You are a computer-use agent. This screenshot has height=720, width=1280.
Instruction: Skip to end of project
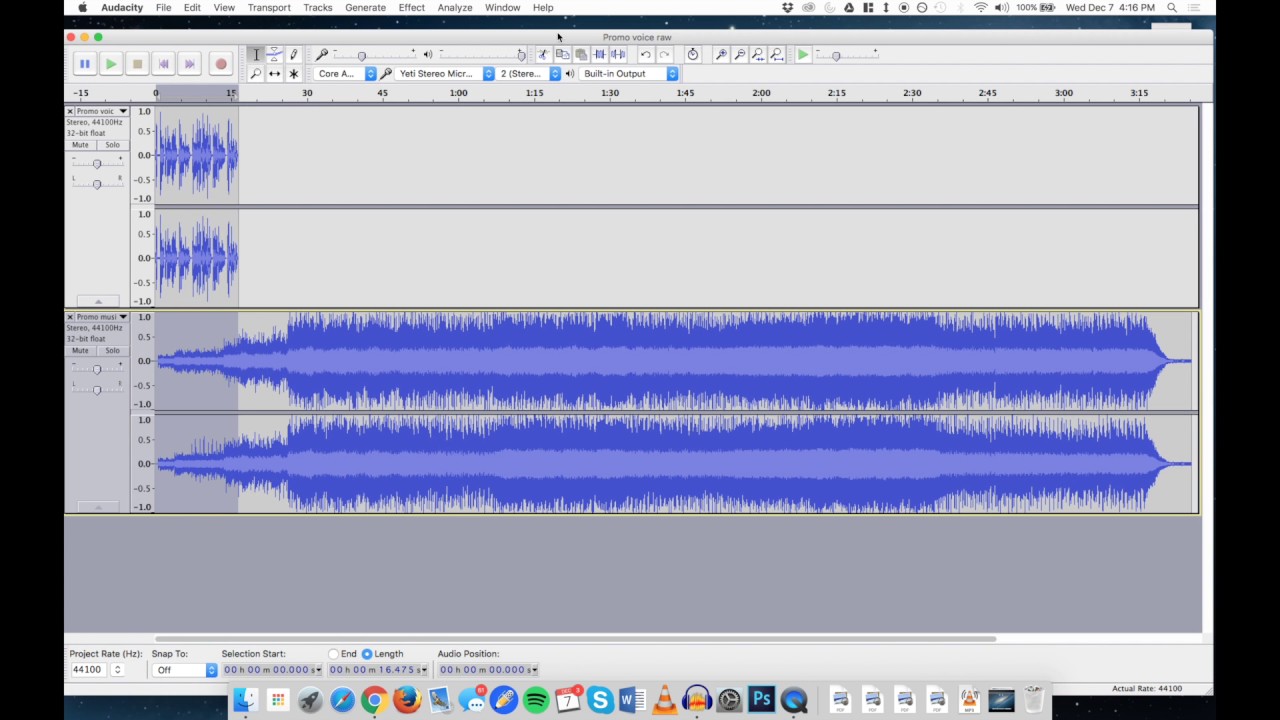[190, 64]
